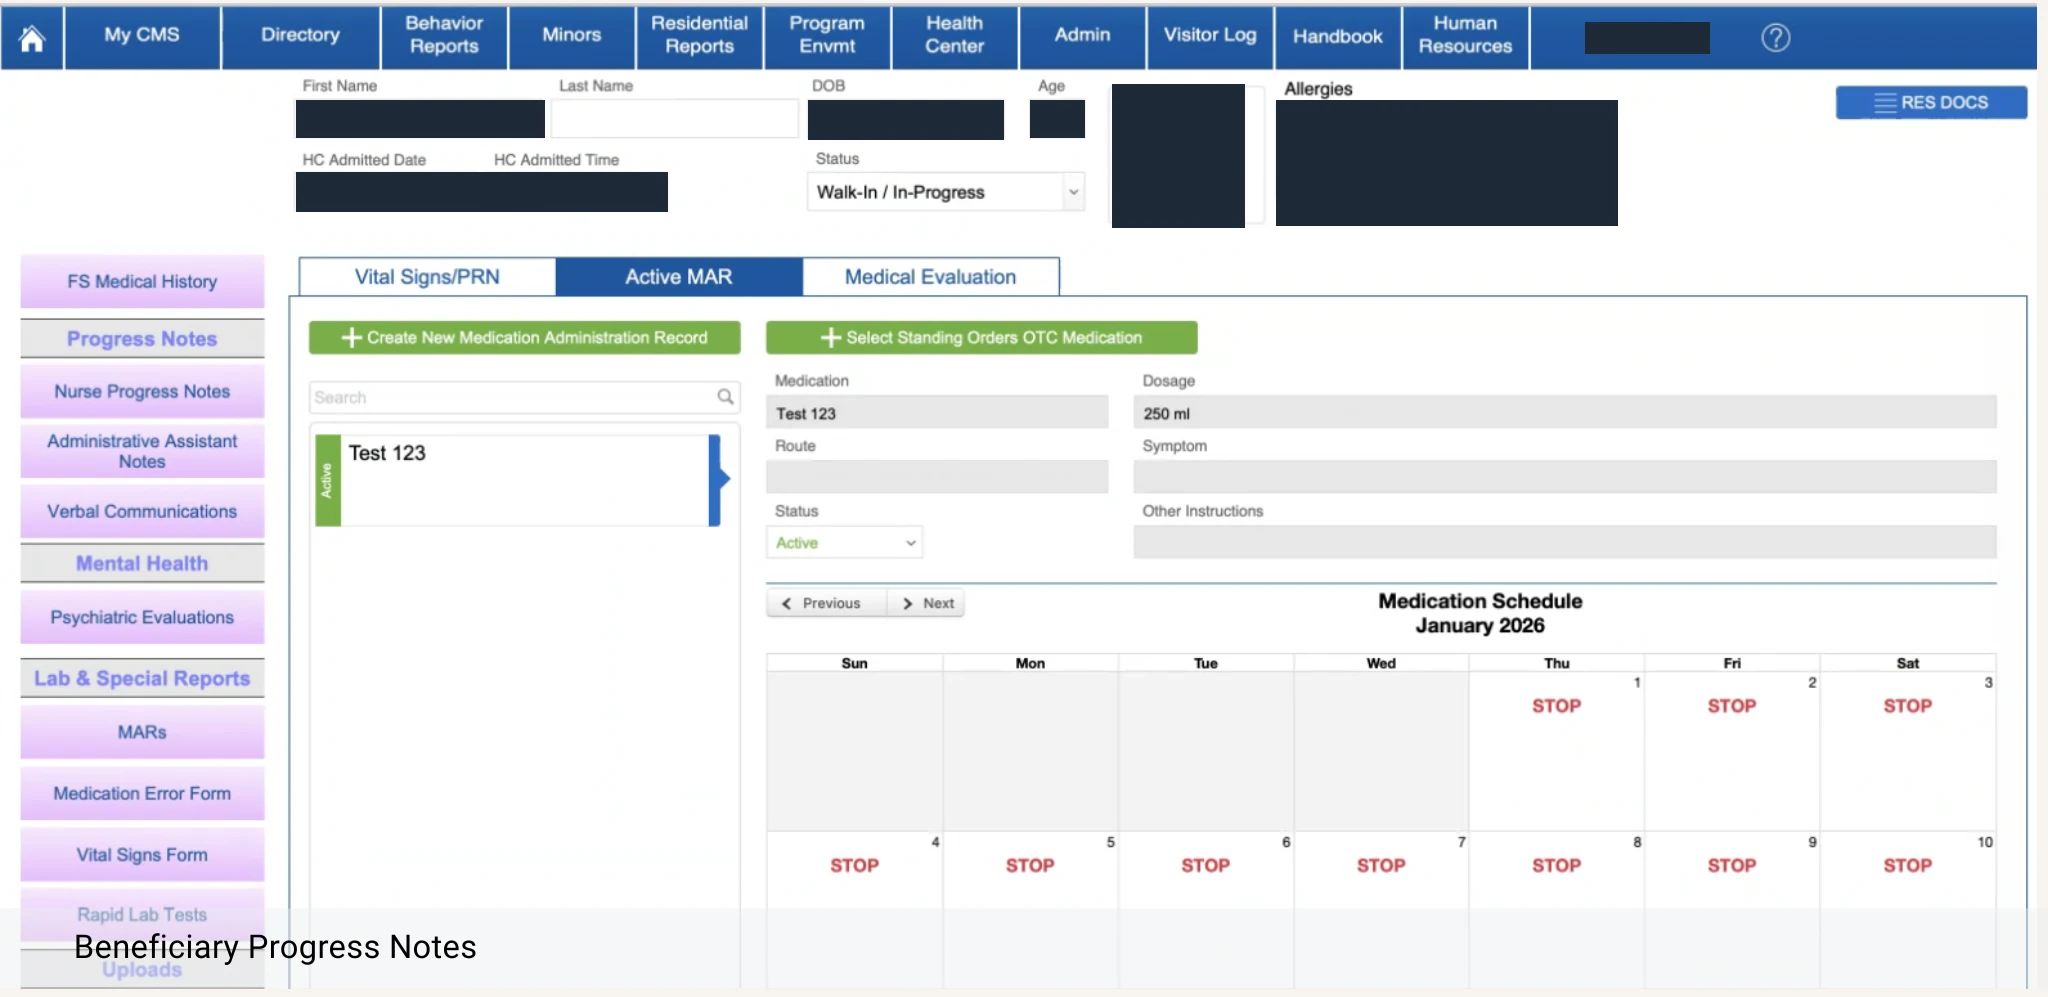
Task: Open Residential Reports menu
Action: pos(700,38)
